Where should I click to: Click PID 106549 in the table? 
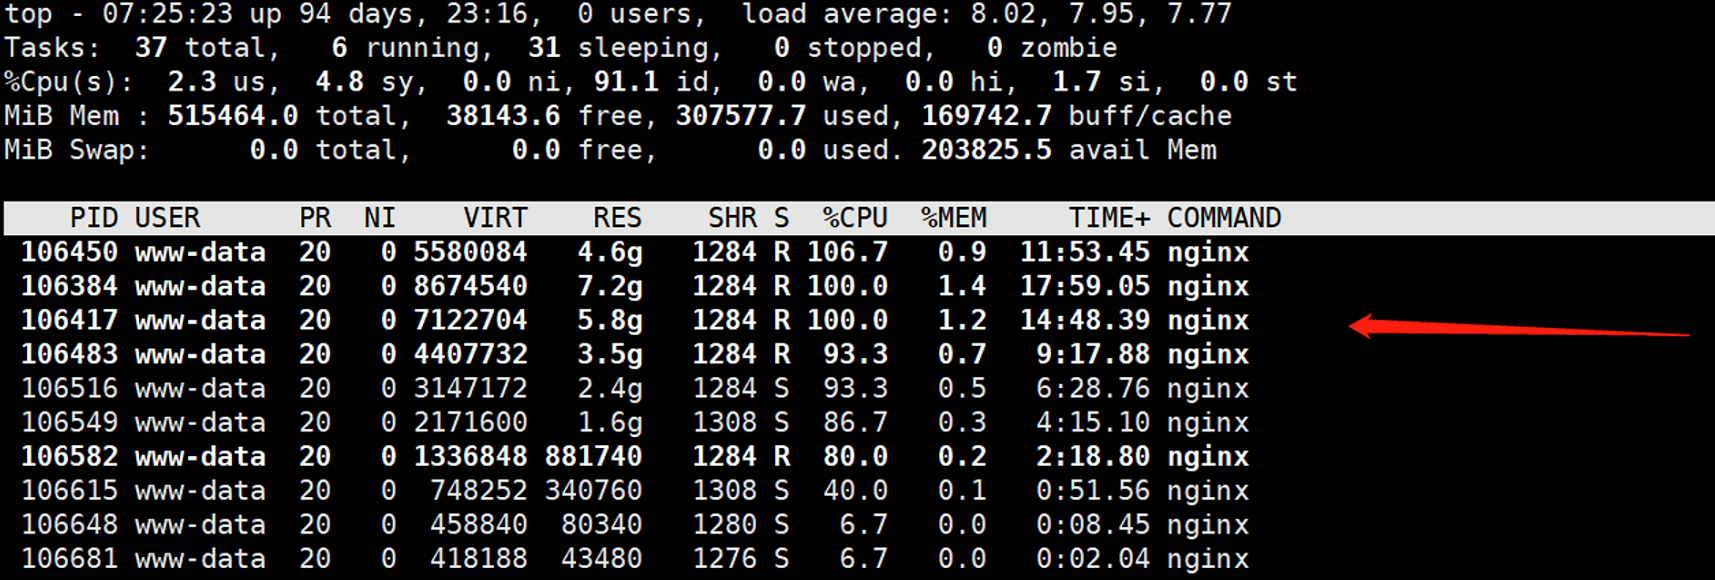point(69,422)
